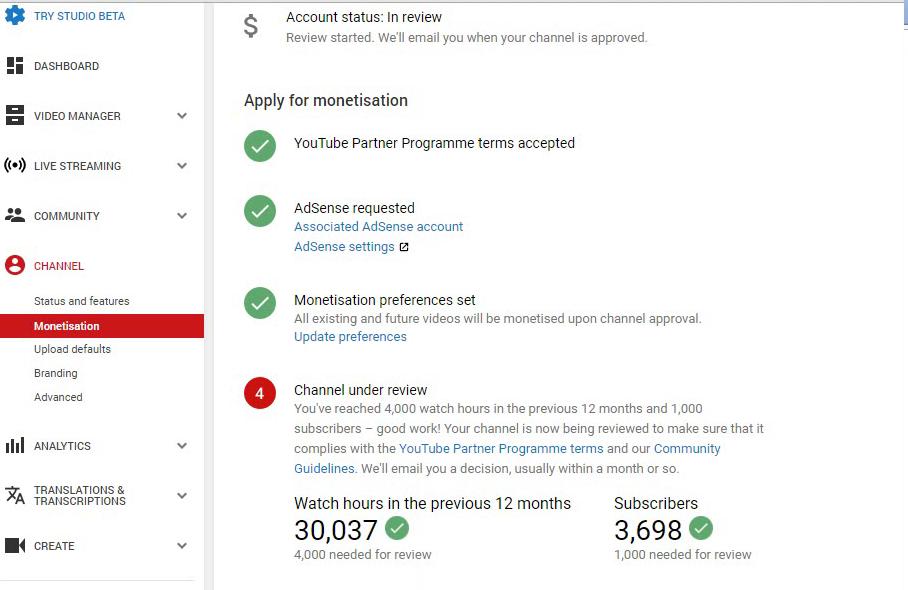Click the Translations & Transcriptions icon
The width and height of the screenshot is (908, 590).
(x=14, y=495)
